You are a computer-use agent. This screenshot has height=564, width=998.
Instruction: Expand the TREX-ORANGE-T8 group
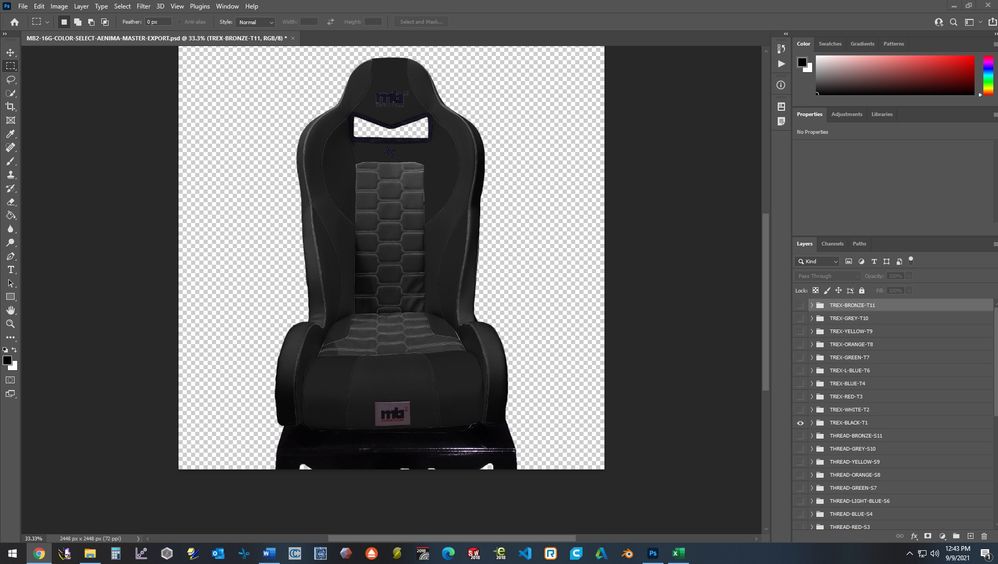[x=812, y=344]
